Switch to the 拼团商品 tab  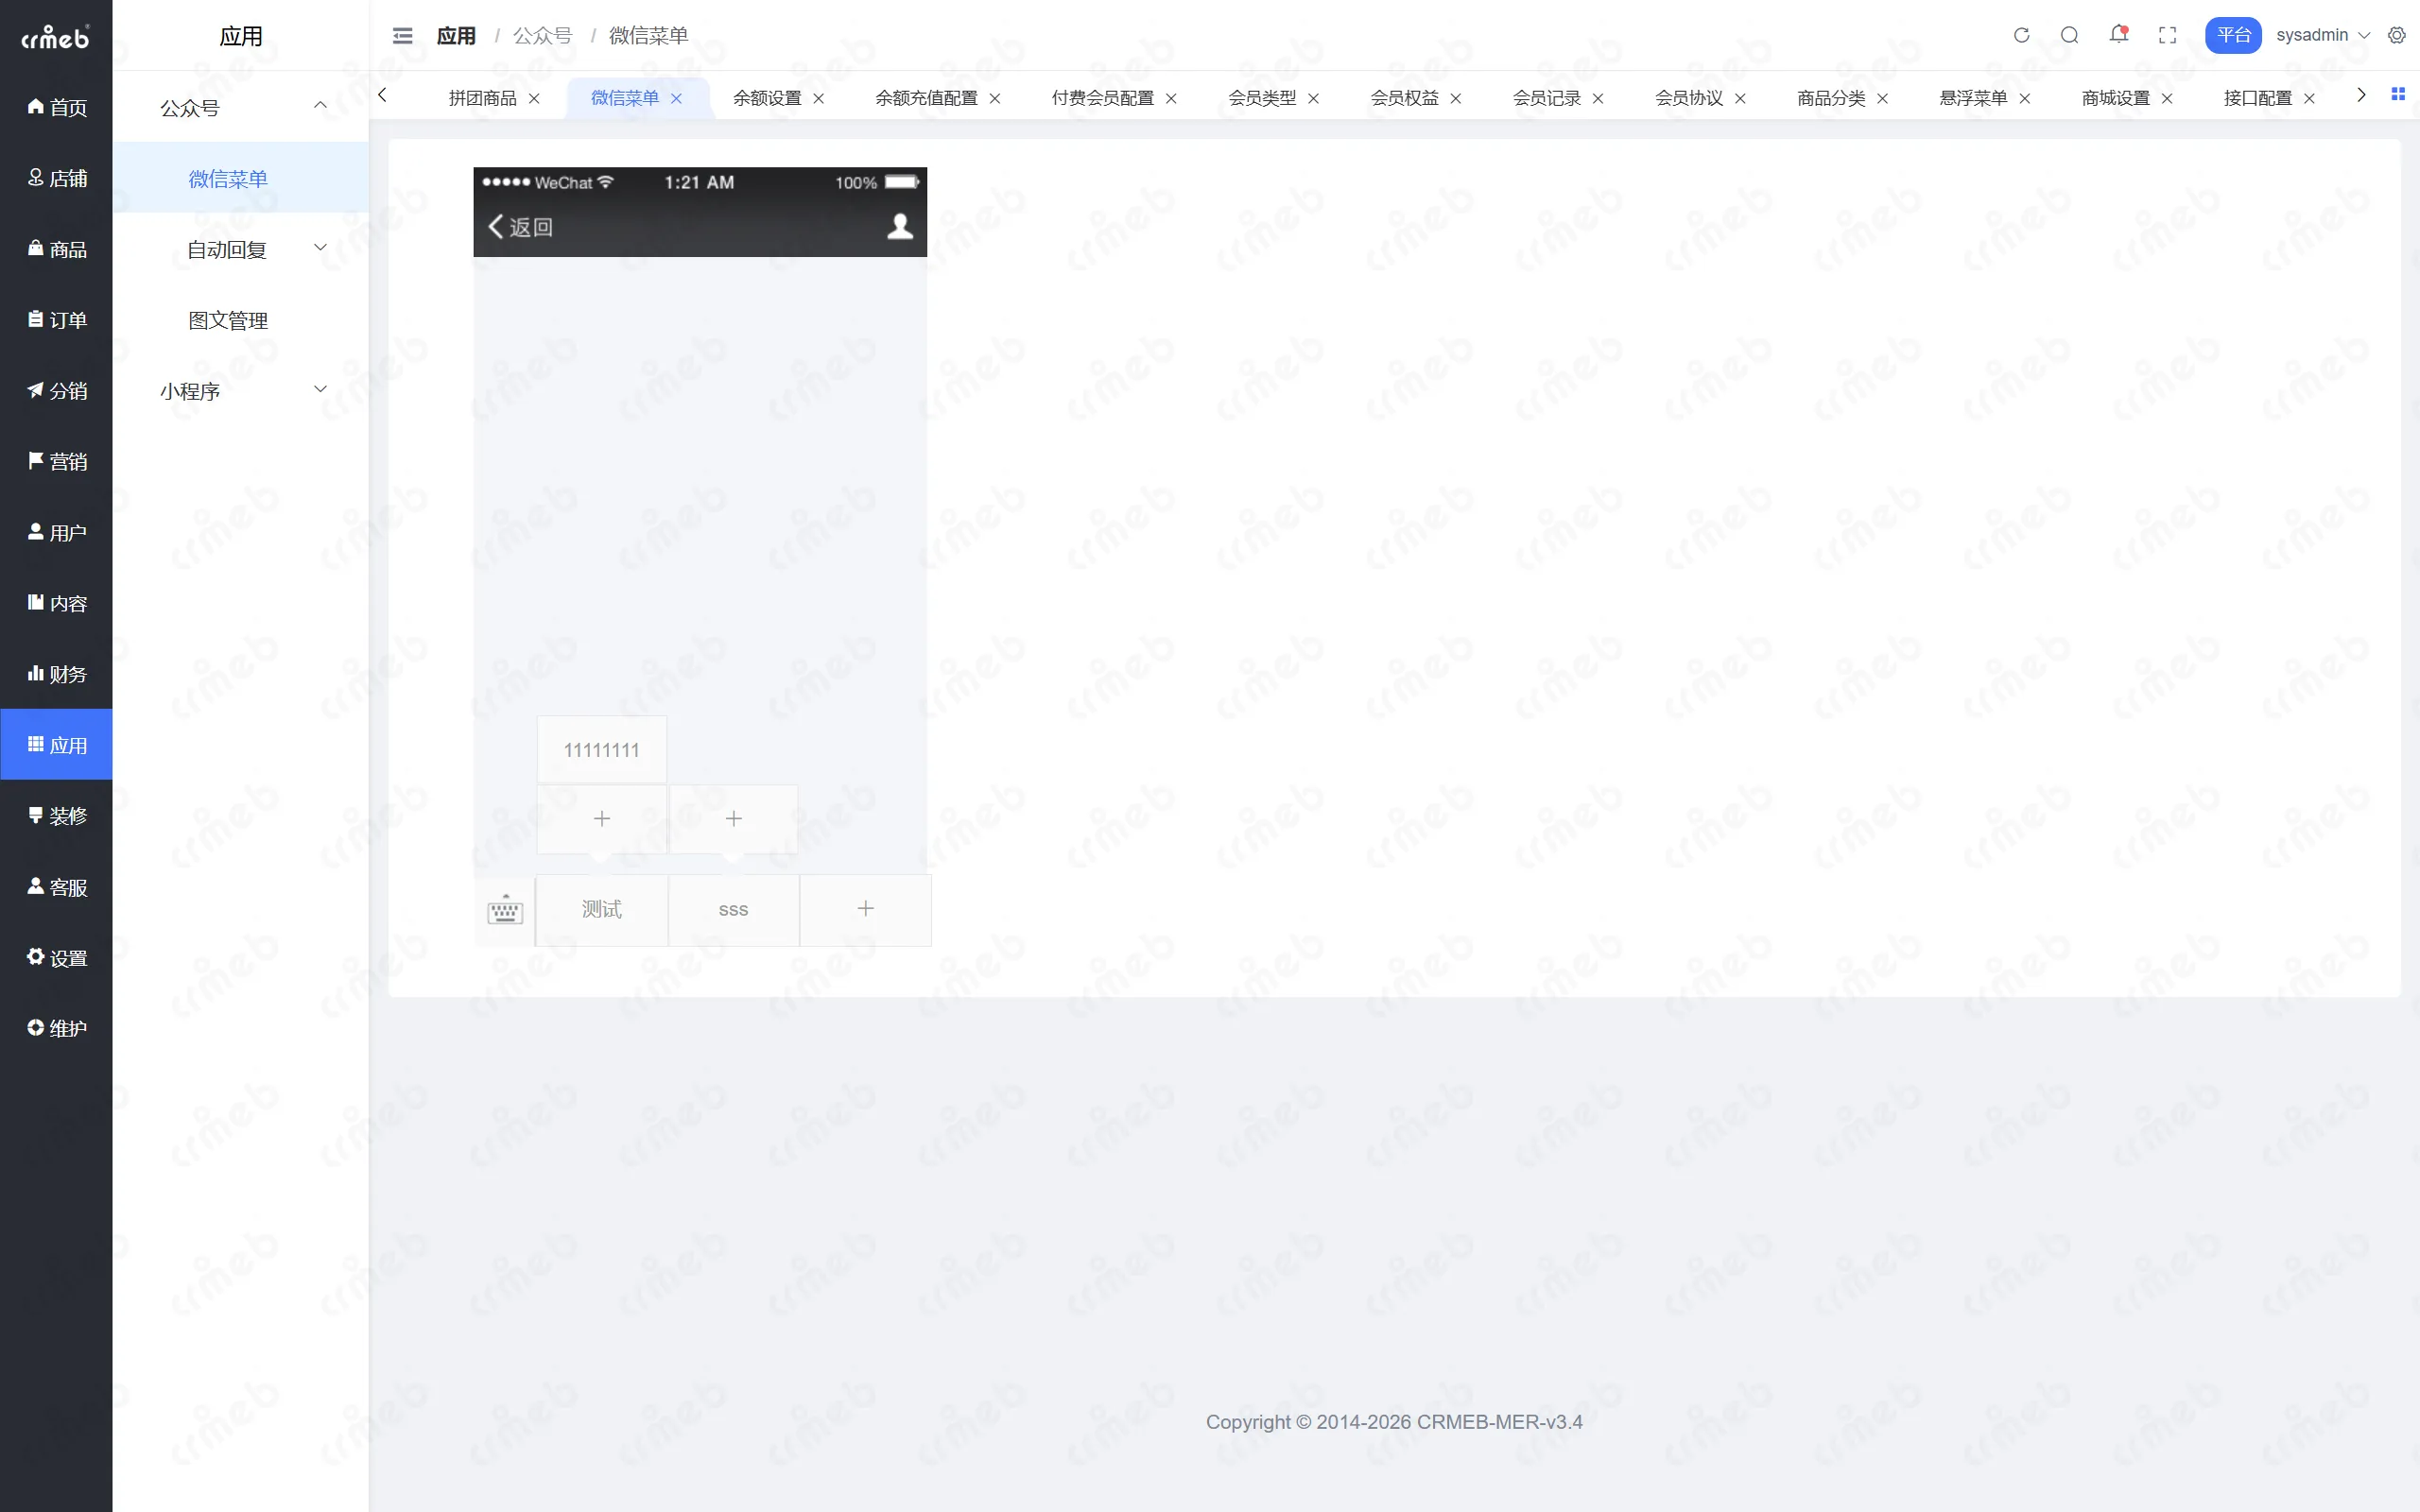tap(482, 98)
